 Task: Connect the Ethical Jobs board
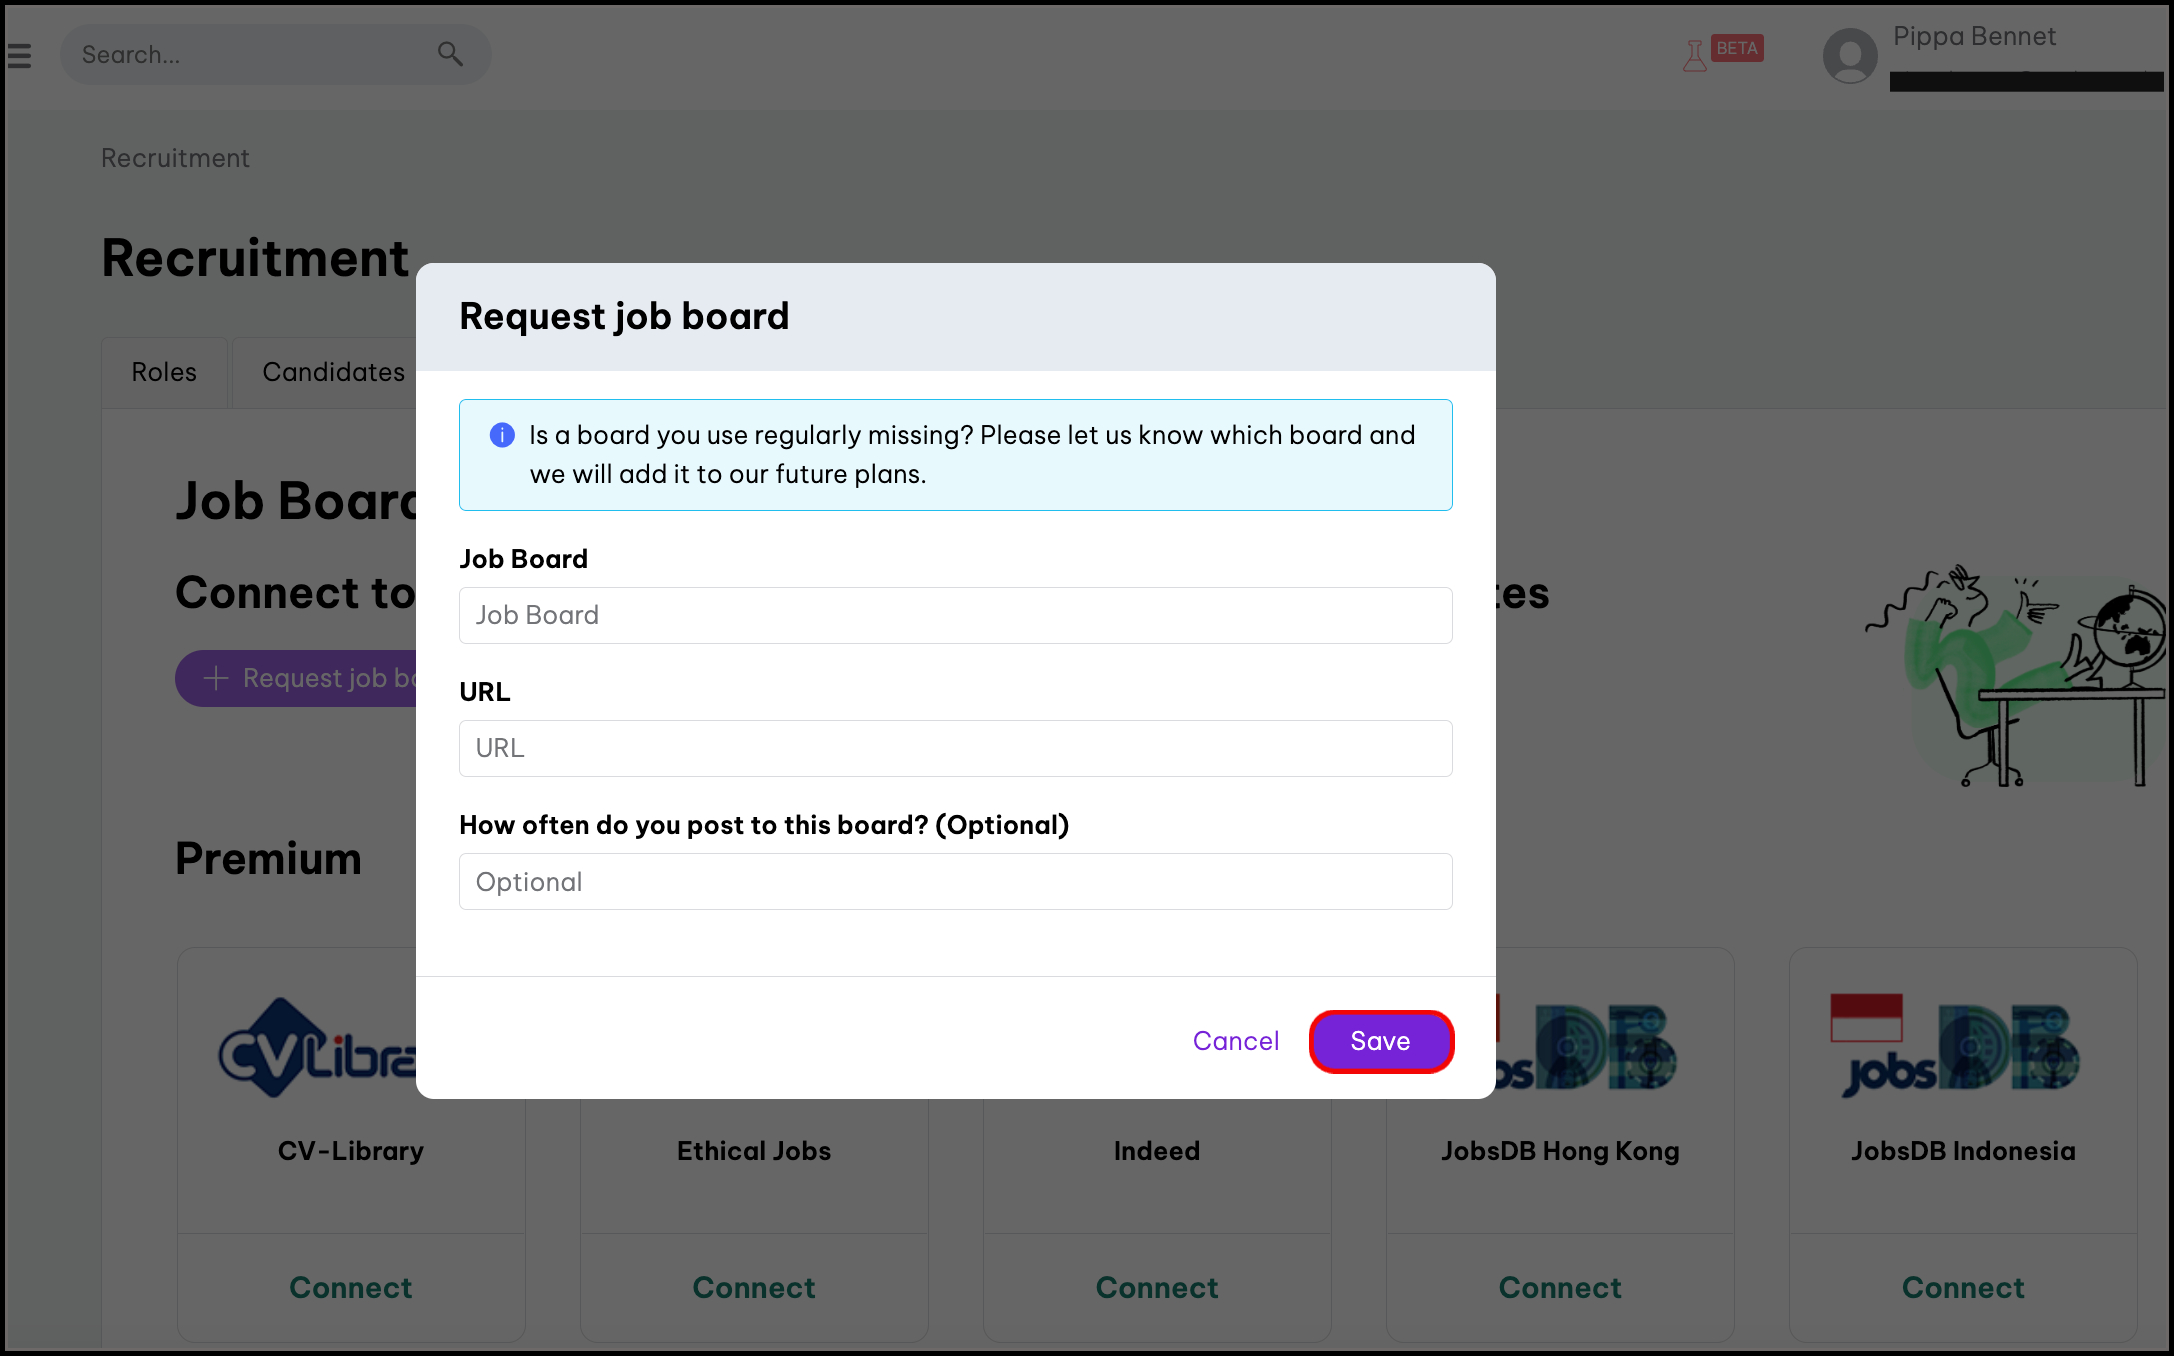(754, 1287)
